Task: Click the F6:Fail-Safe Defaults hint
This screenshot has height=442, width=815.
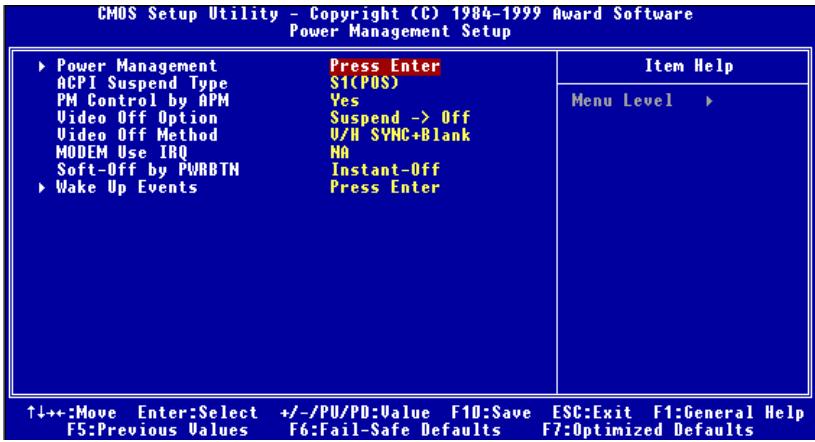Action: 395,430
